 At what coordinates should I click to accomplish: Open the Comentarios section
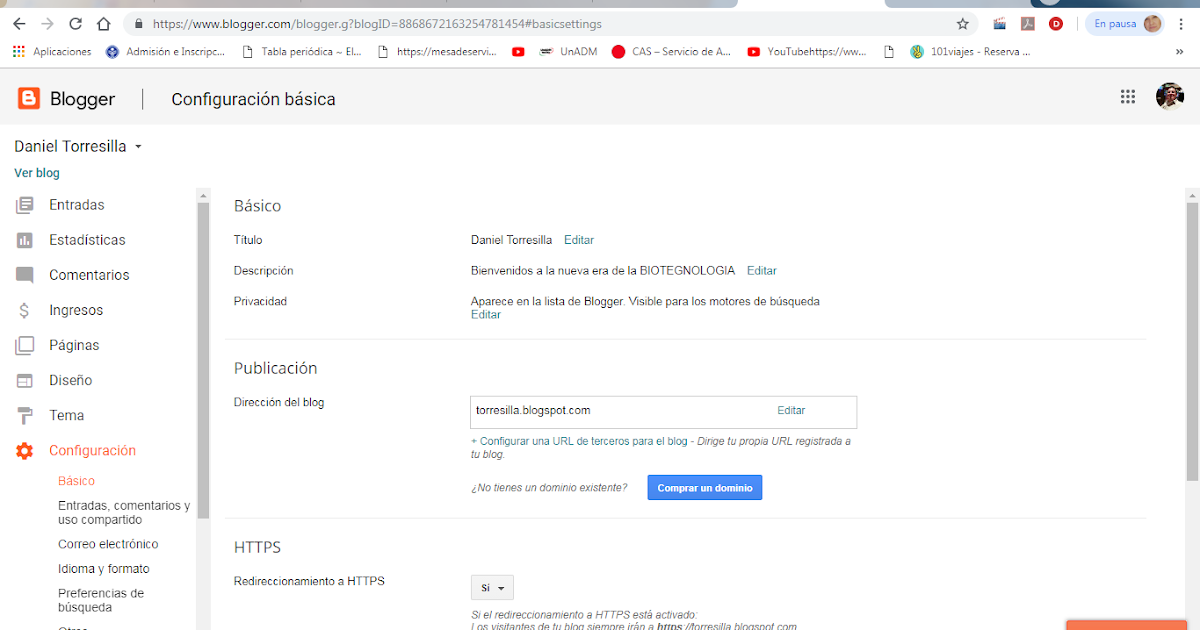(89, 275)
